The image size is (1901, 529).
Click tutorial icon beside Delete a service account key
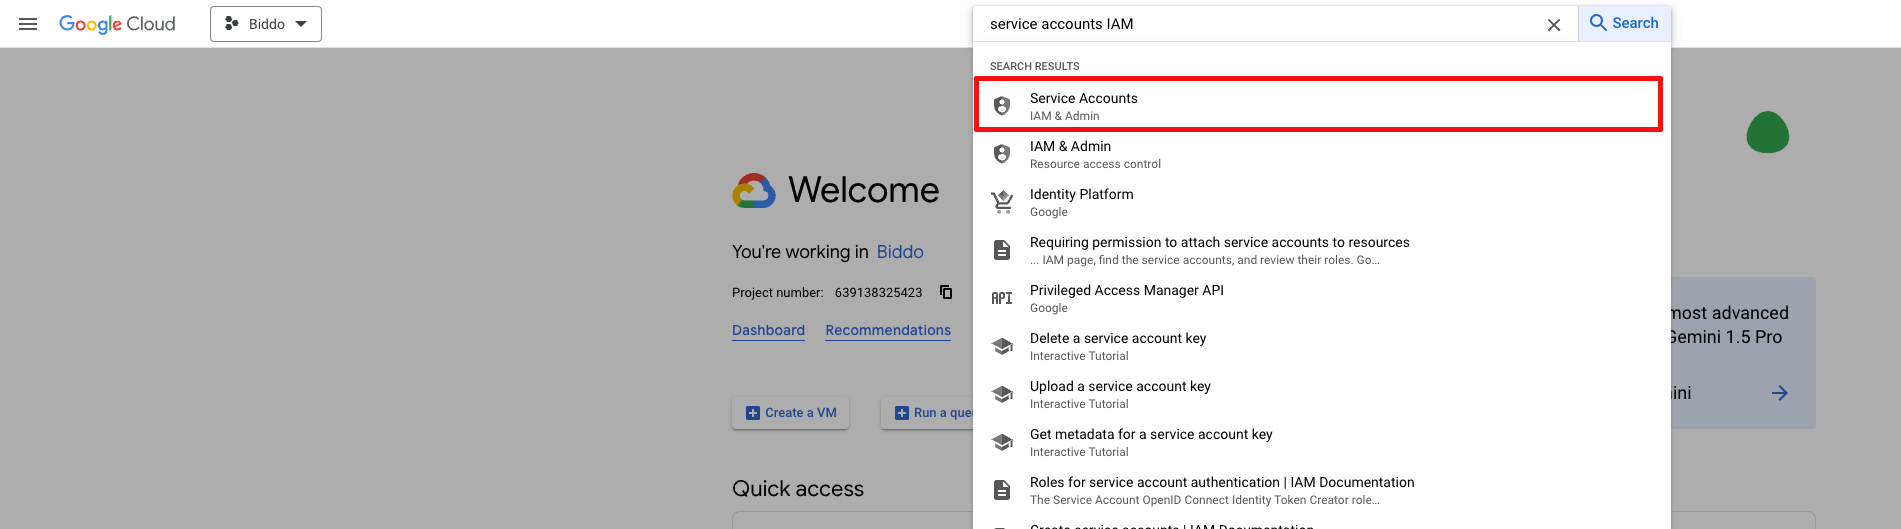tap(1002, 346)
